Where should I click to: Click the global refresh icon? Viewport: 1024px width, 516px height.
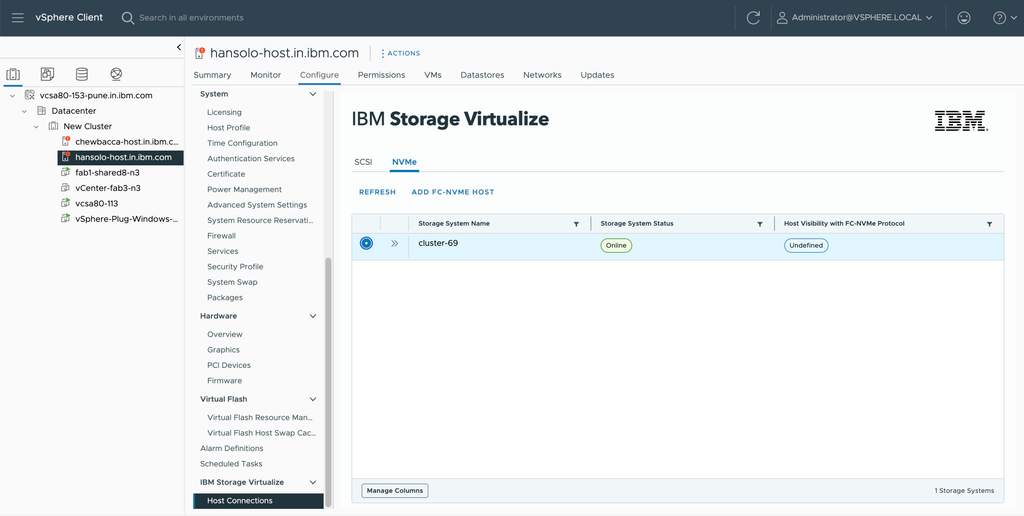point(753,18)
